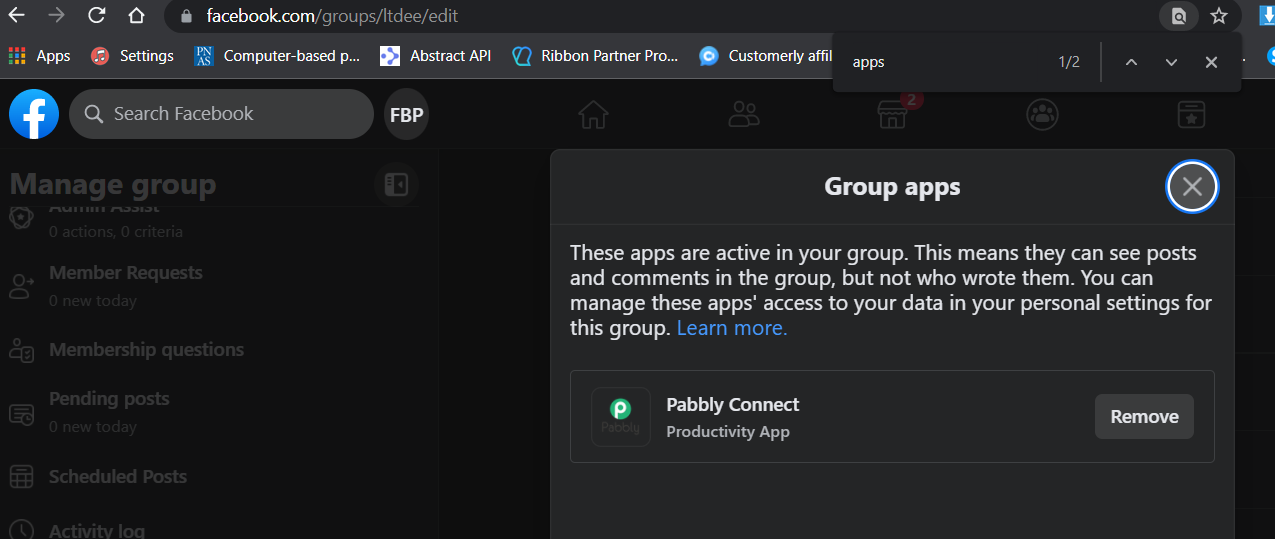Open the Marketplace icon with badge

pyautogui.click(x=893, y=114)
